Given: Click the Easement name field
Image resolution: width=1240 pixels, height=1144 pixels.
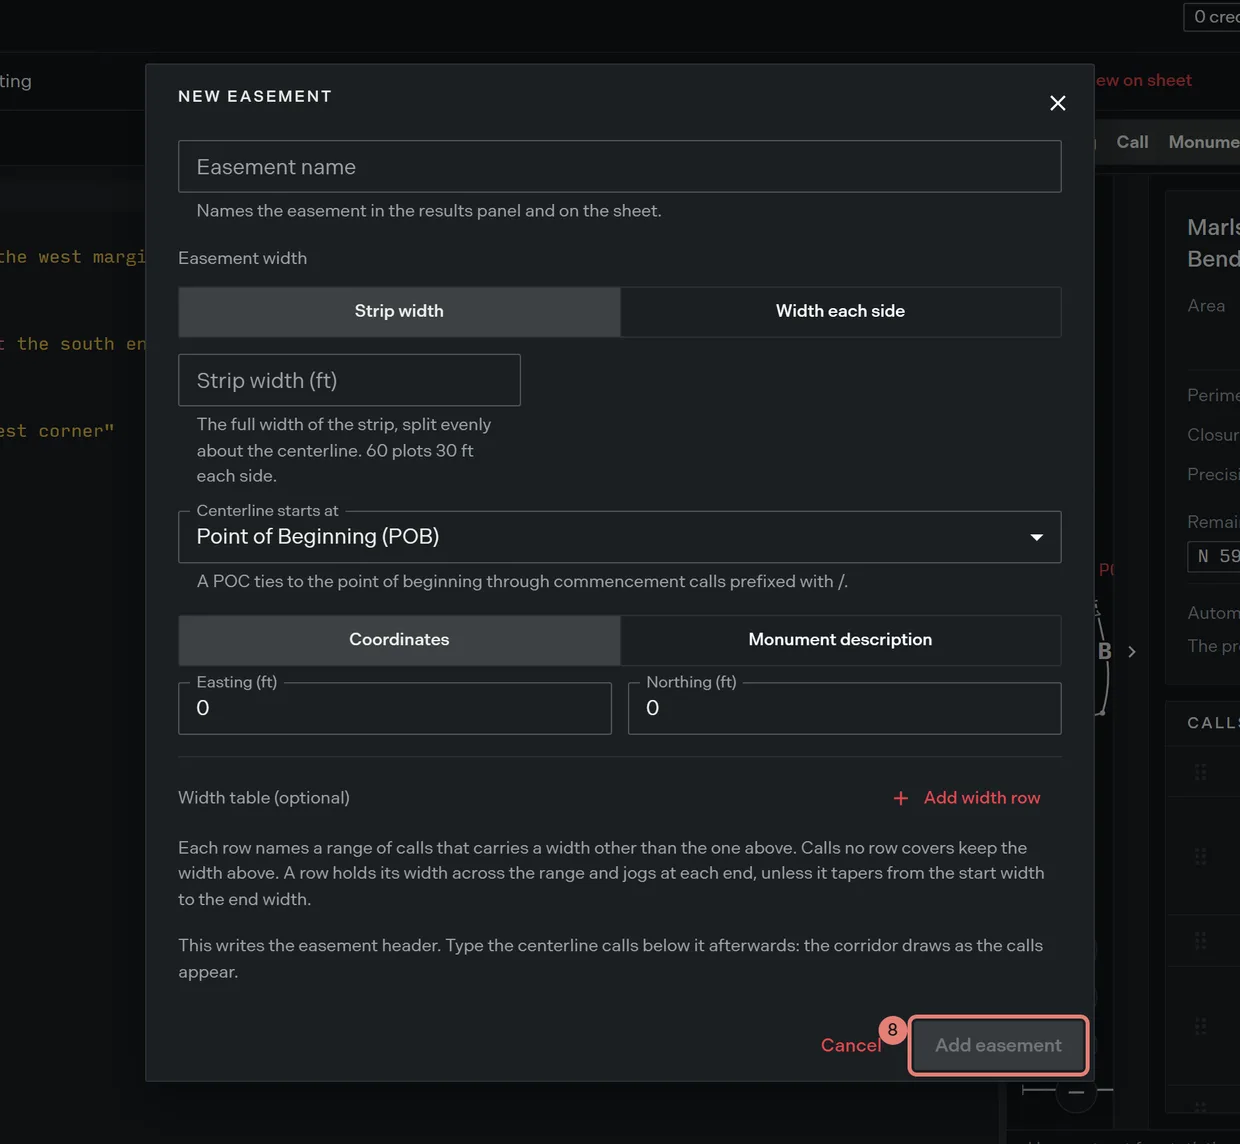Looking at the screenshot, I should pyautogui.click(x=619, y=167).
